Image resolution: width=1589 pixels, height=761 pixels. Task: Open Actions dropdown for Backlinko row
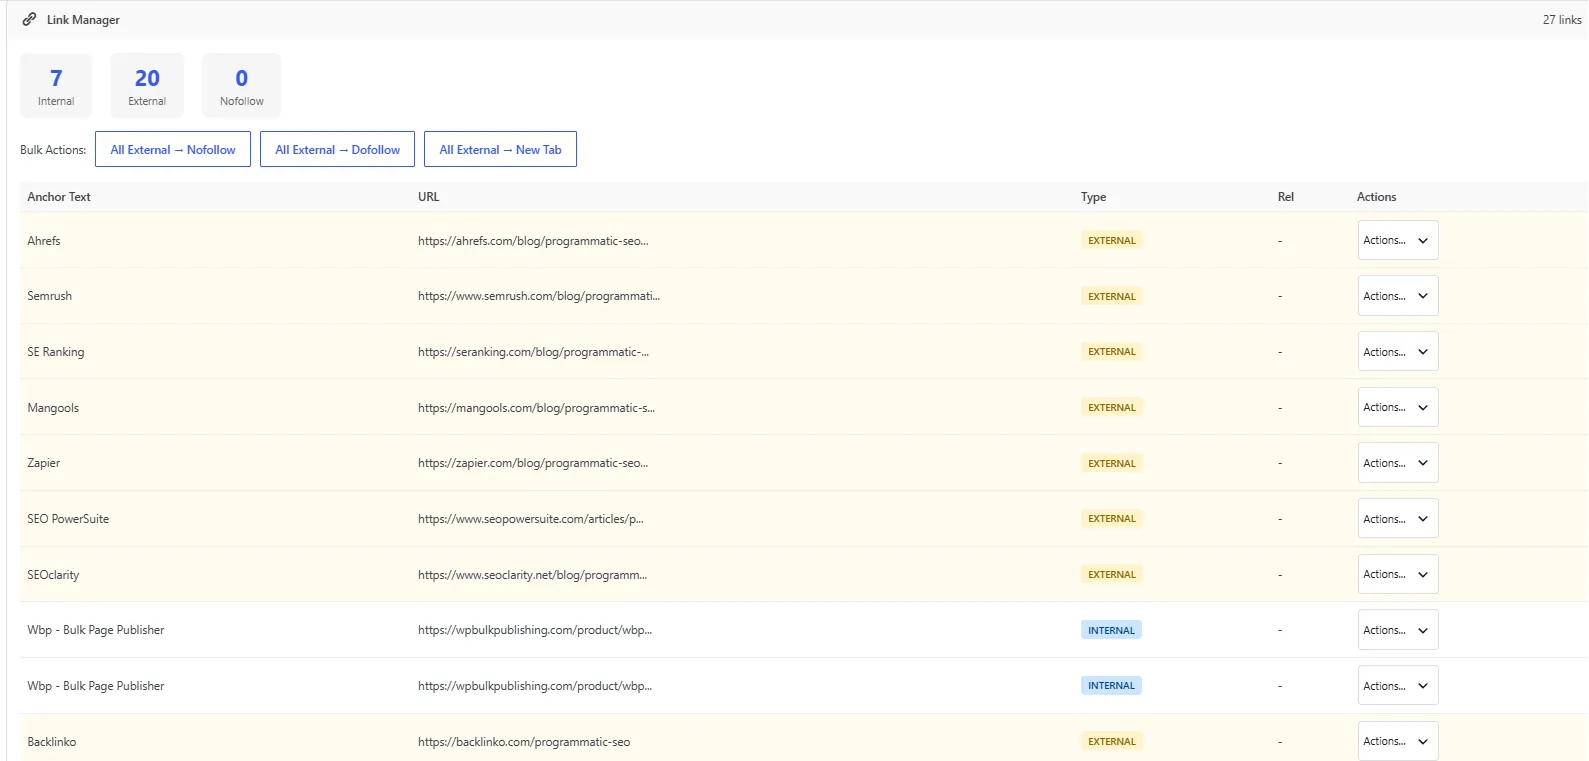(1398, 741)
